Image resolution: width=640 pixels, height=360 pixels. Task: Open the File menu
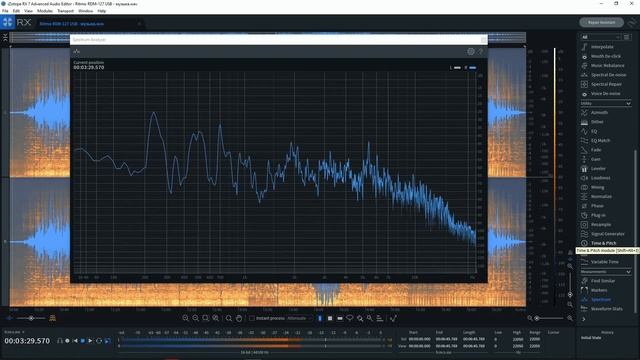pos(5,11)
